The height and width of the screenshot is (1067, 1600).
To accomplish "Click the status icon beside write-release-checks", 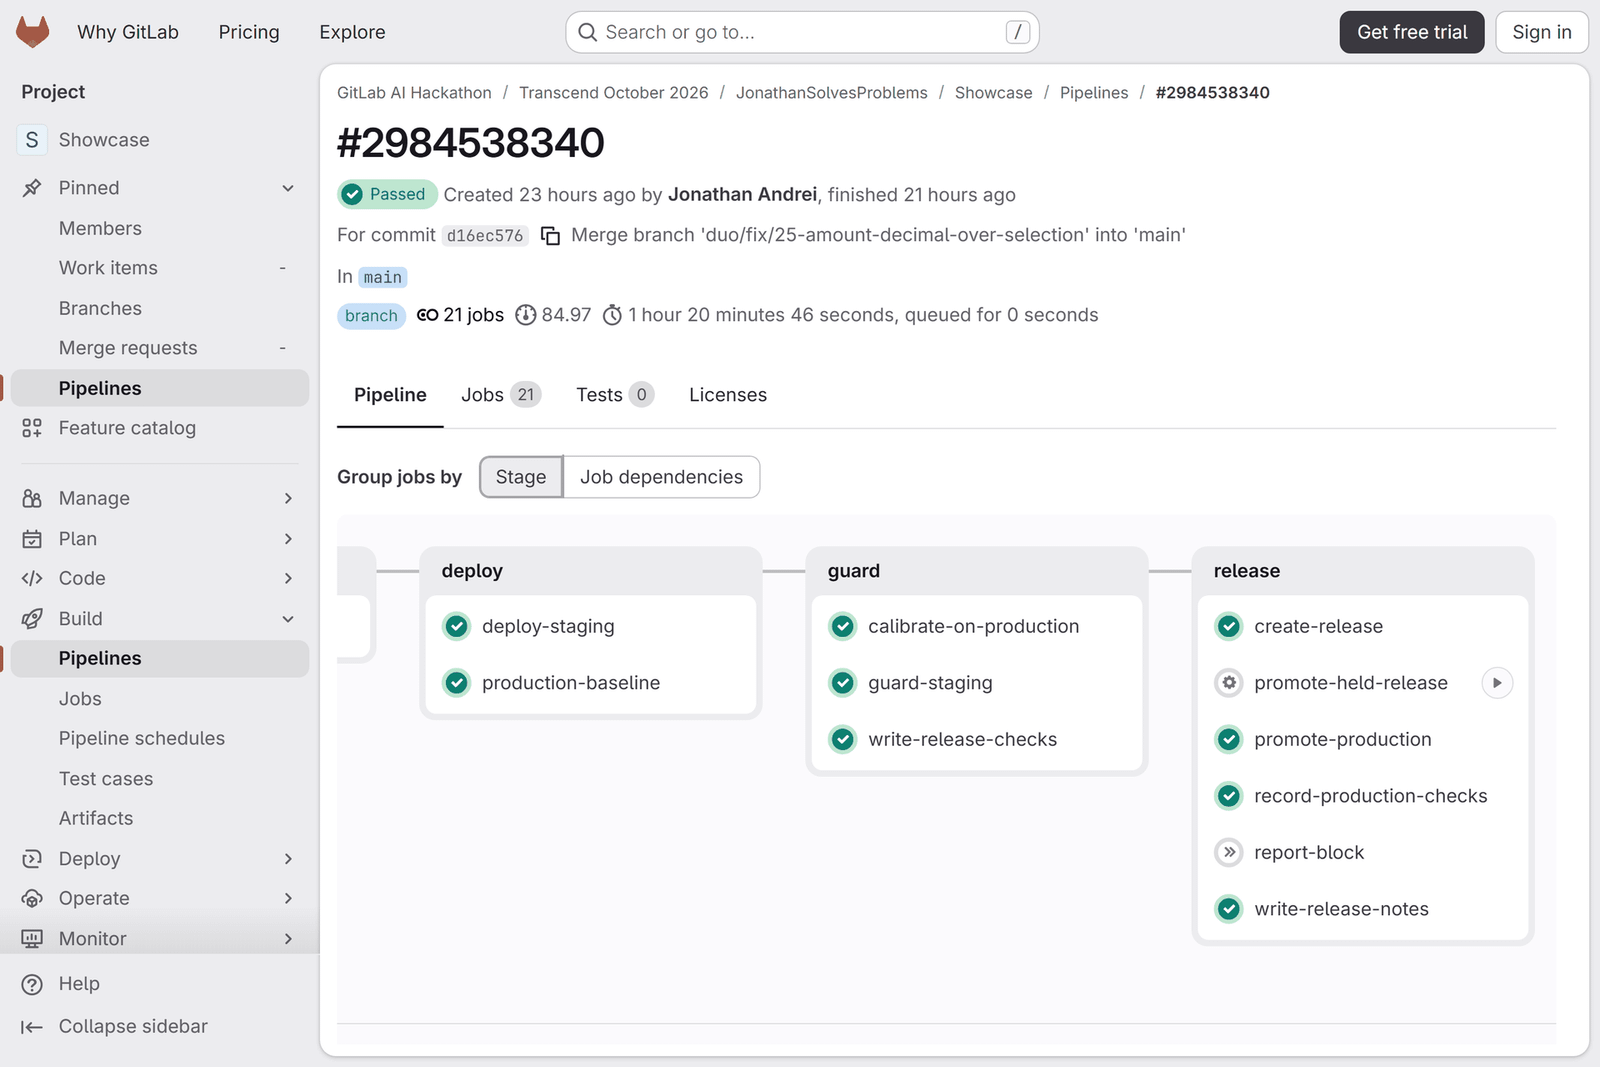I will click(843, 739).
